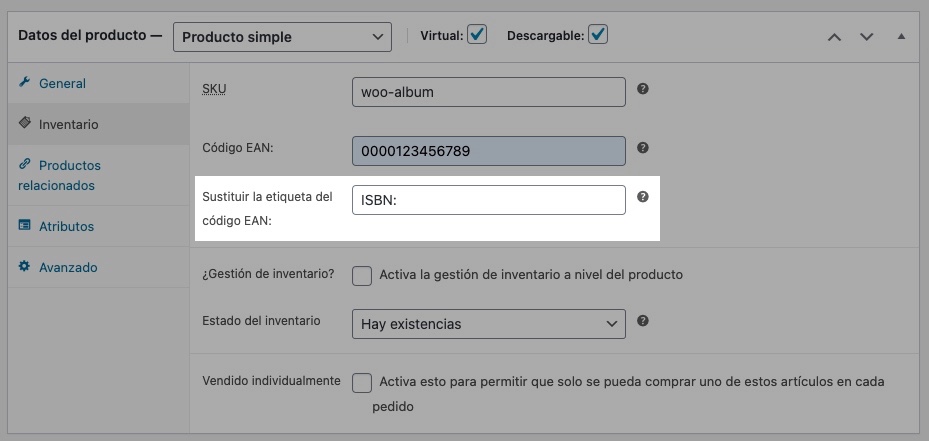Open the Atributos tab

pos(66,226)
